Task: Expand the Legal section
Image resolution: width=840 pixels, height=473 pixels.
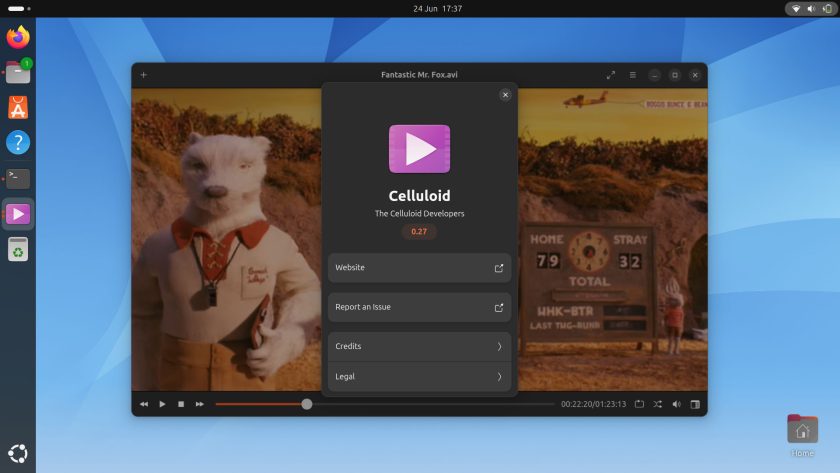Action: [x=419, y=377]
